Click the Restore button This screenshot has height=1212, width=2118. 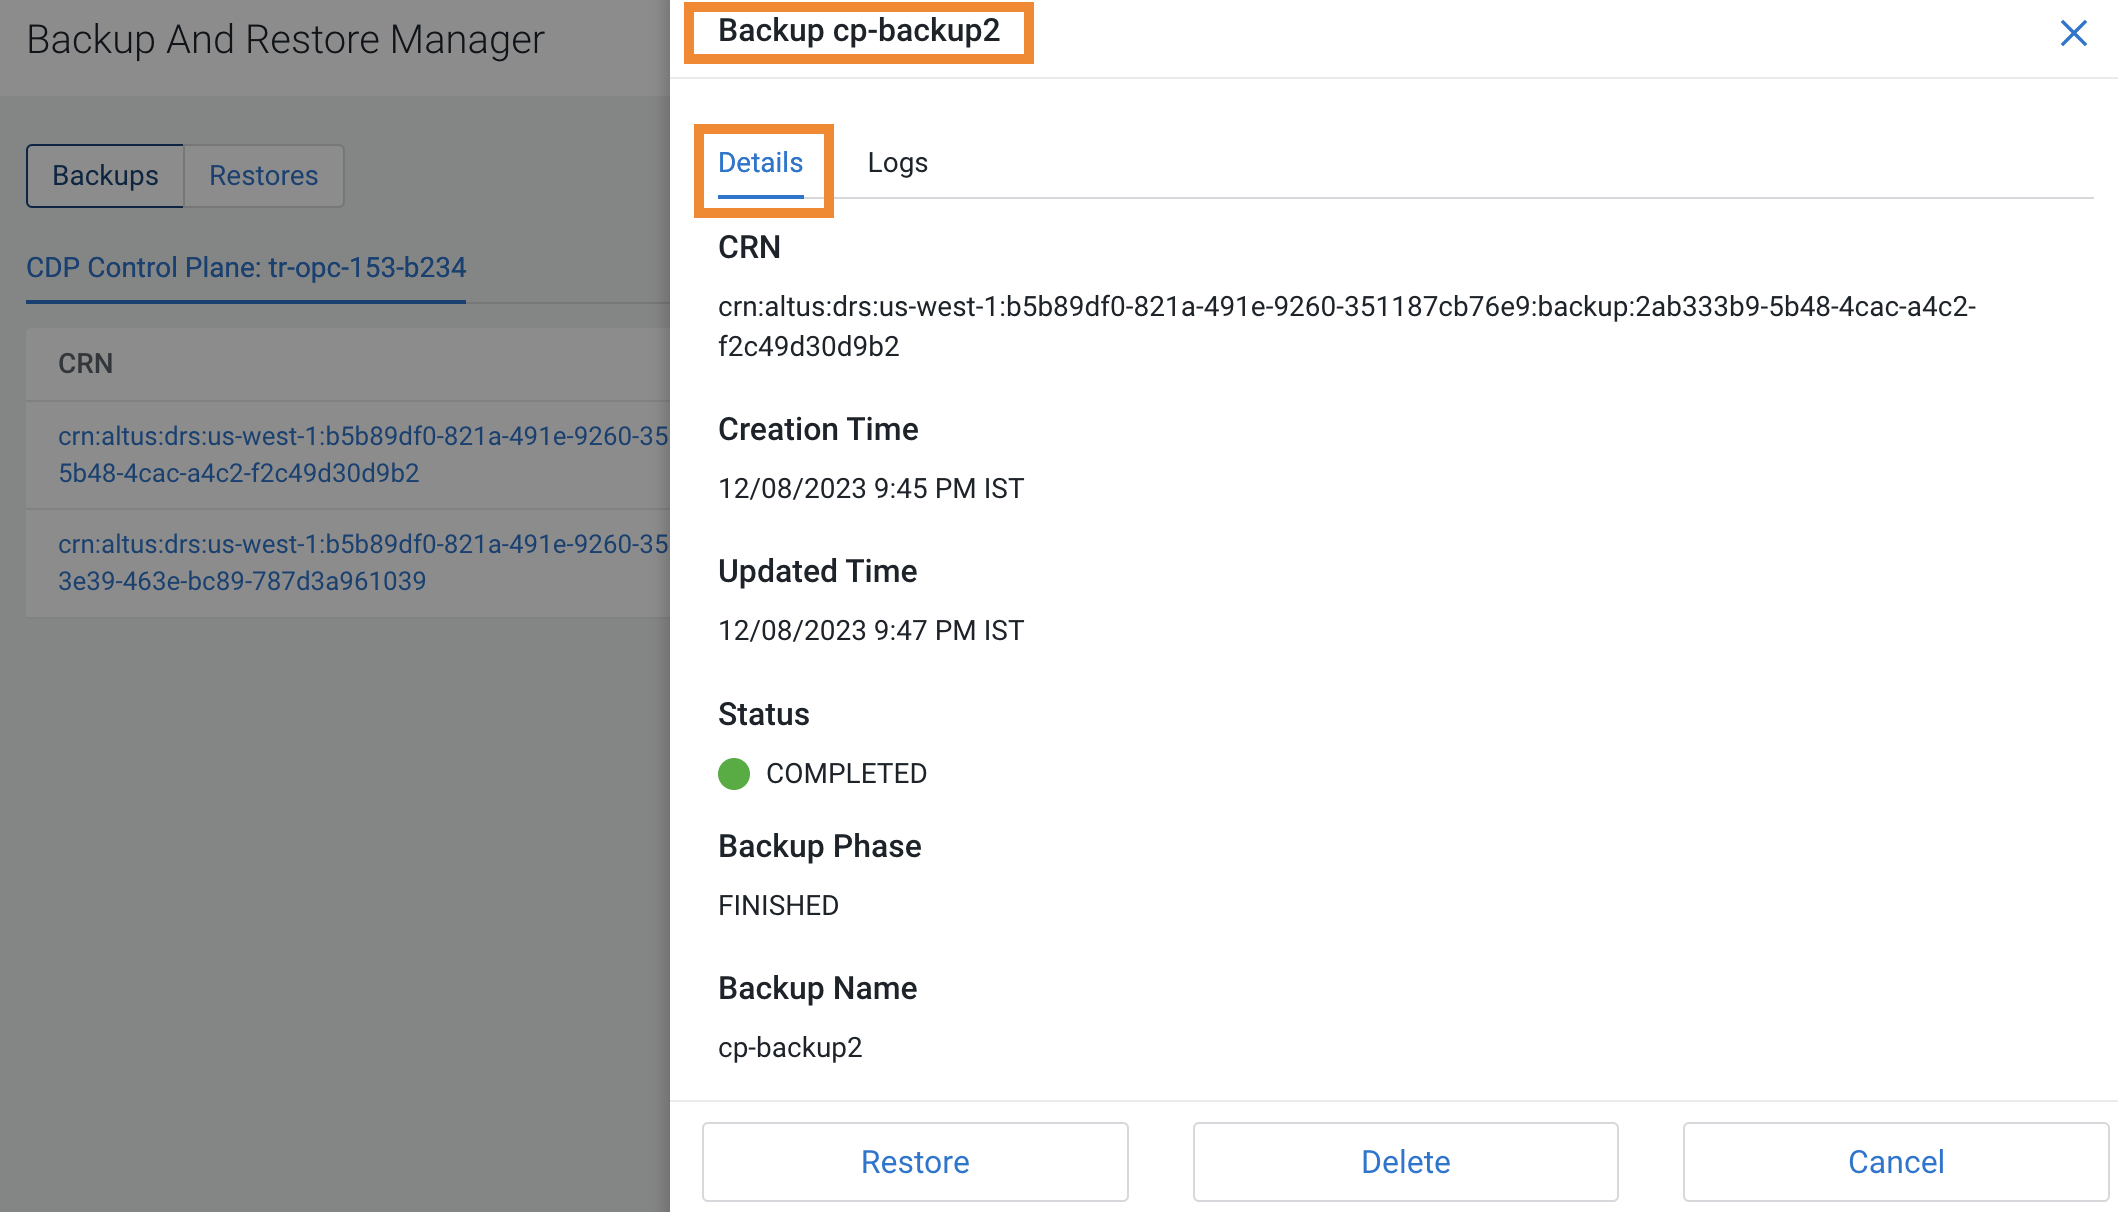913,1161
